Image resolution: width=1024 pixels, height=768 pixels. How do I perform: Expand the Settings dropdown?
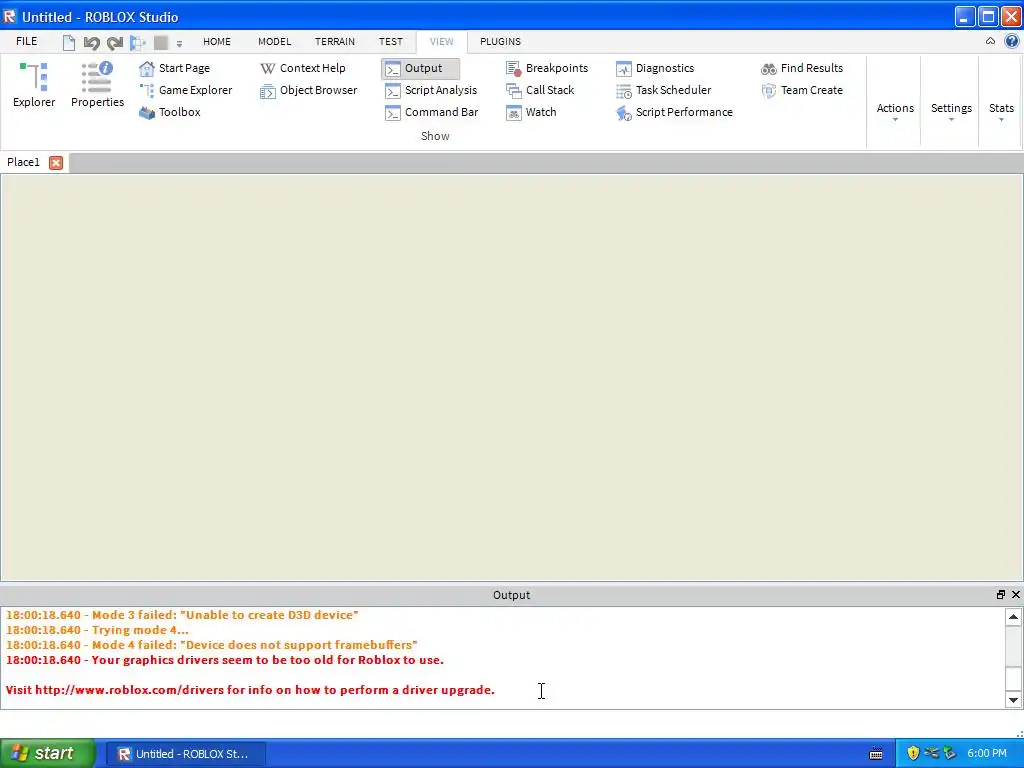(x=951, y=110)
